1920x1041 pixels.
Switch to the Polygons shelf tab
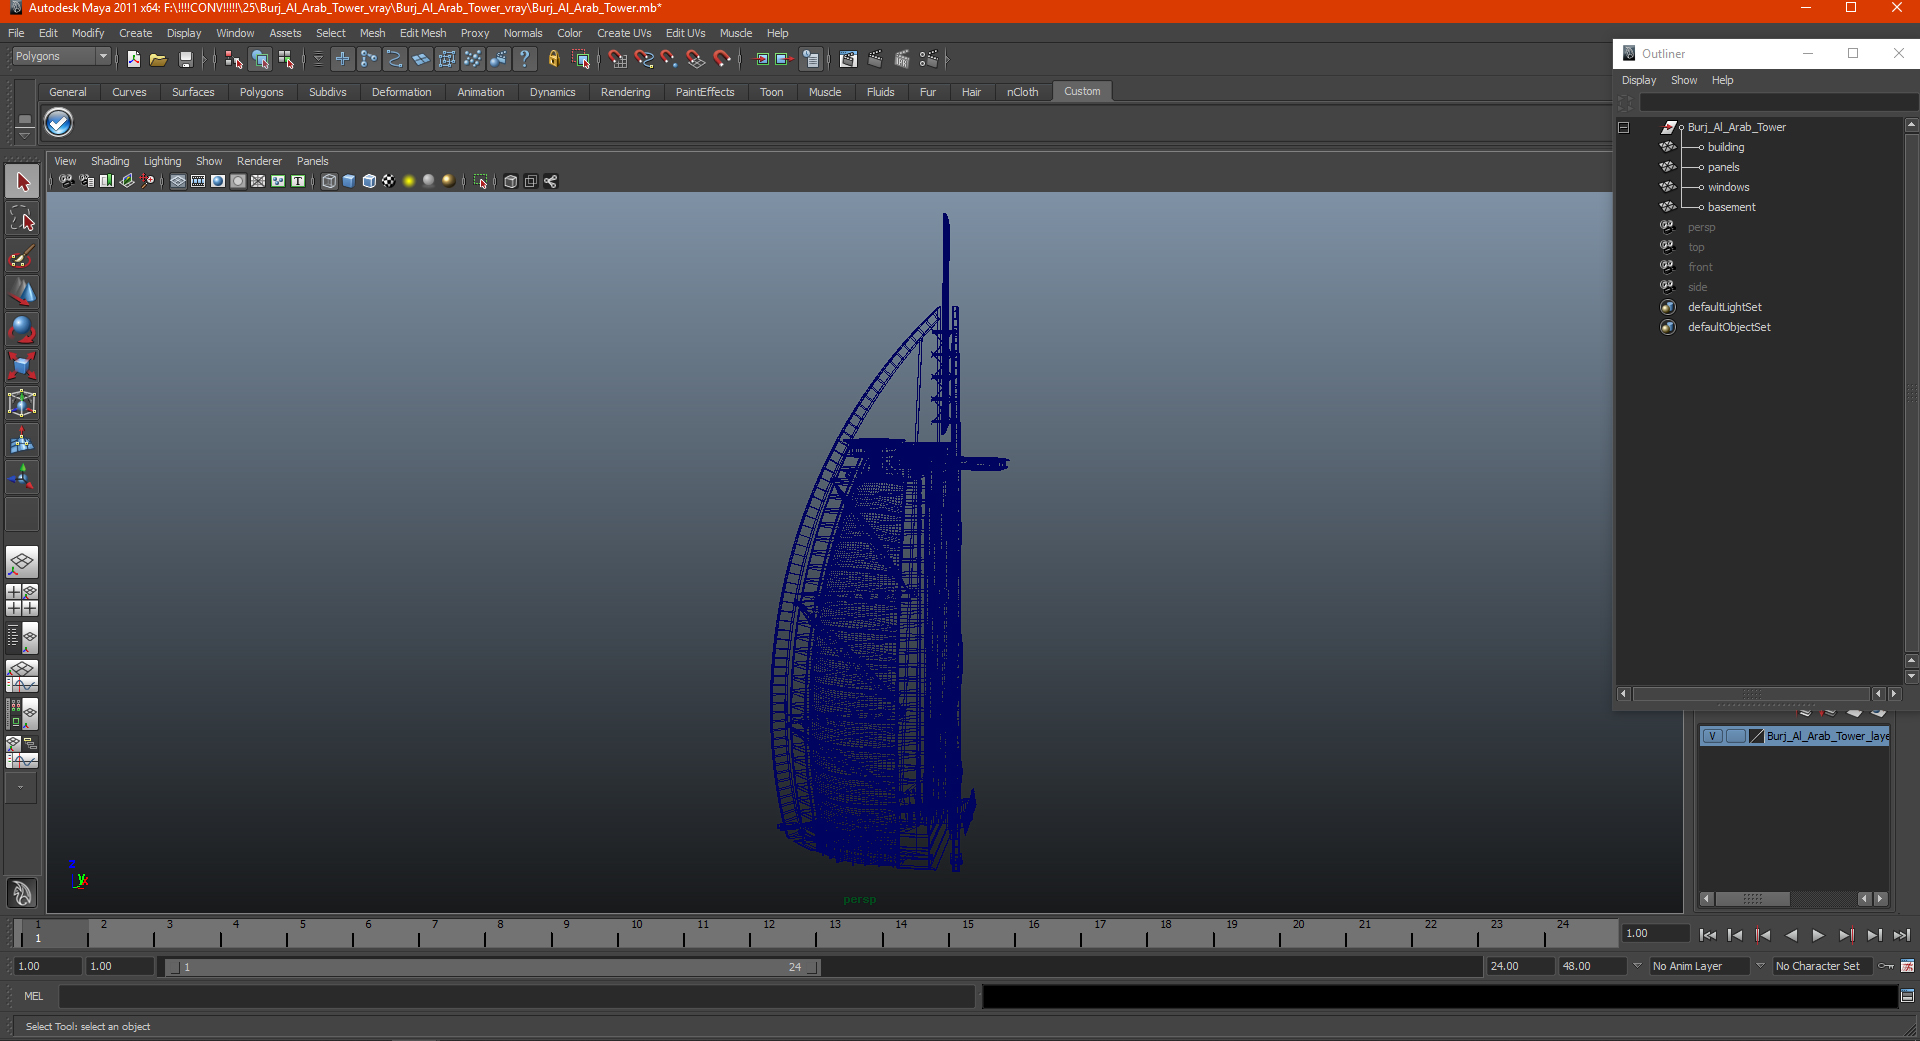(x=261, y=92)
